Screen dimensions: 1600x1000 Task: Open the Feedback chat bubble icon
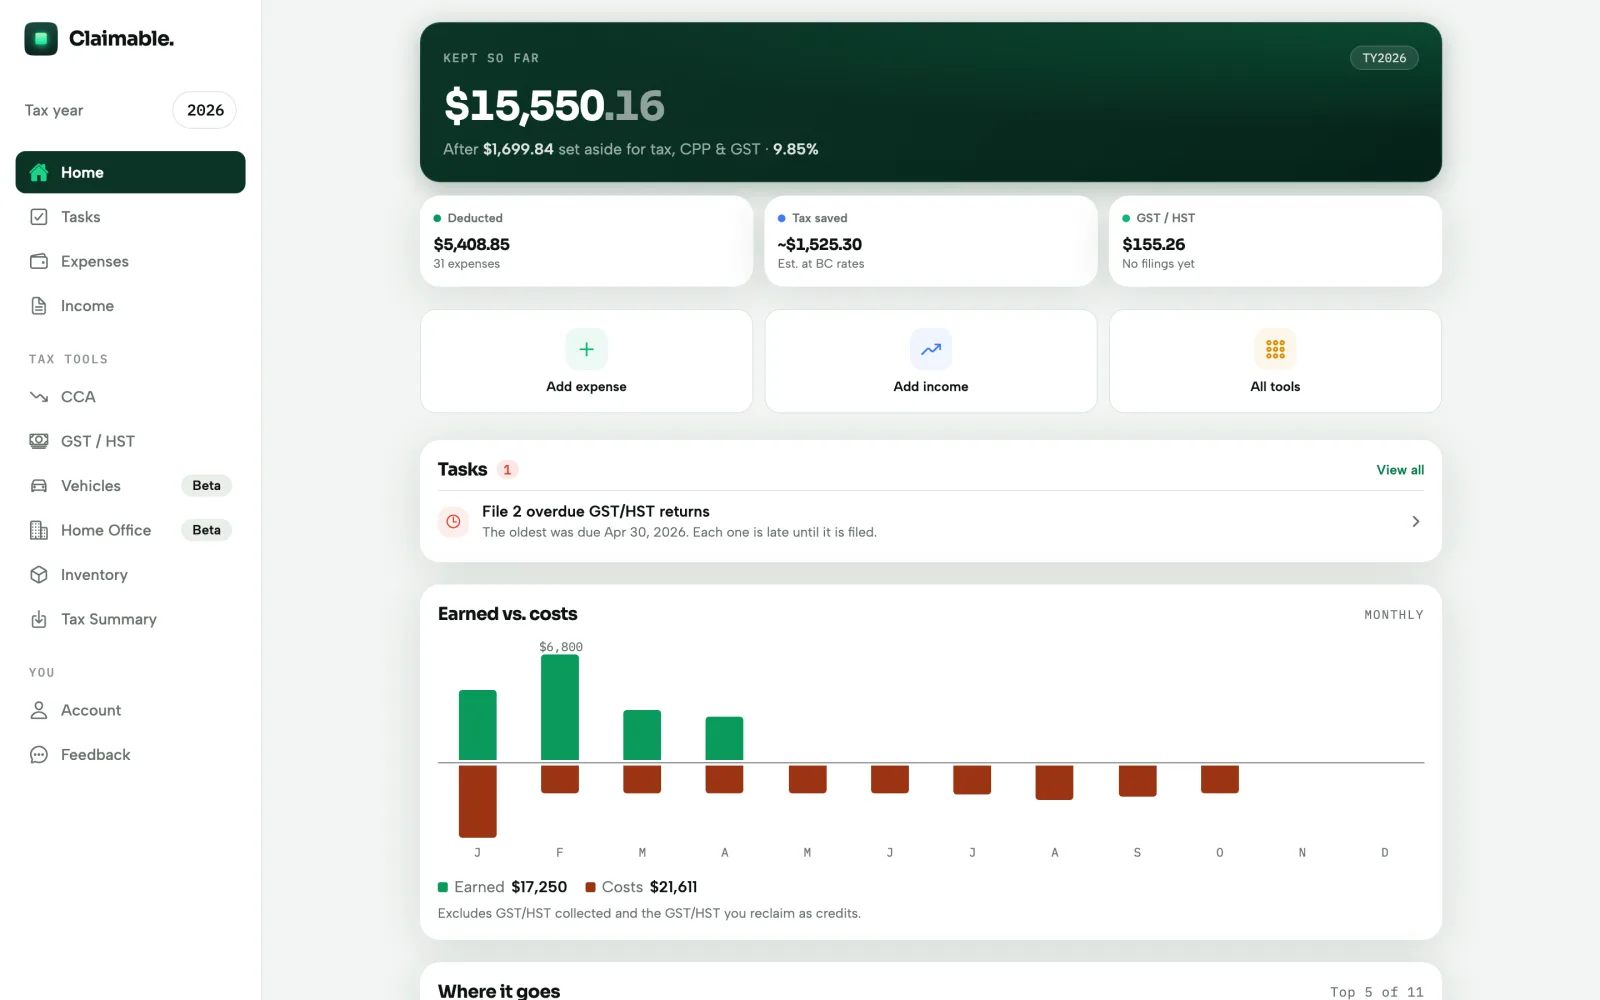point(39,755)
